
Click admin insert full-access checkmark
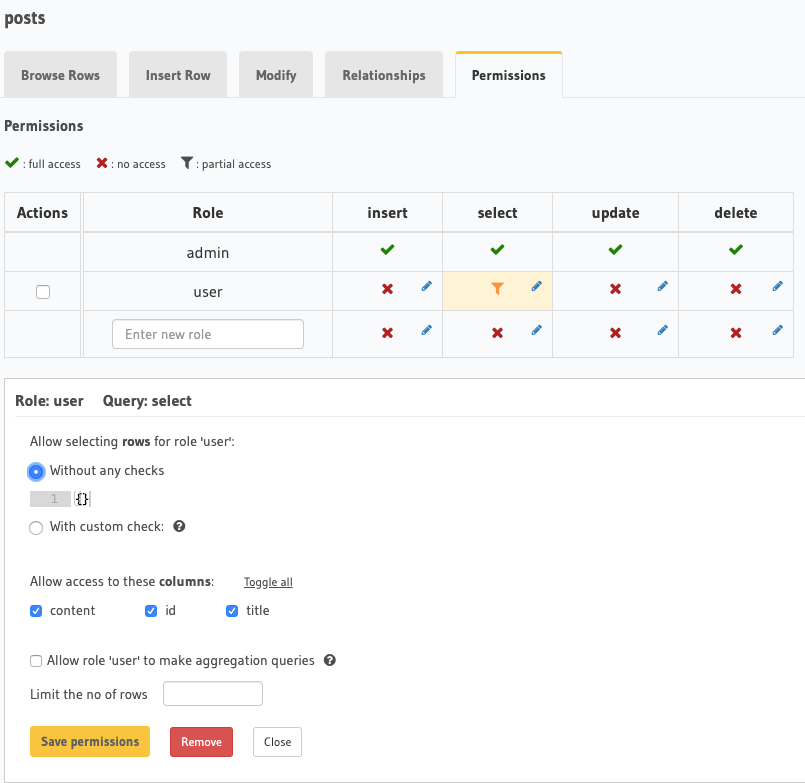[x=388, y=250]
